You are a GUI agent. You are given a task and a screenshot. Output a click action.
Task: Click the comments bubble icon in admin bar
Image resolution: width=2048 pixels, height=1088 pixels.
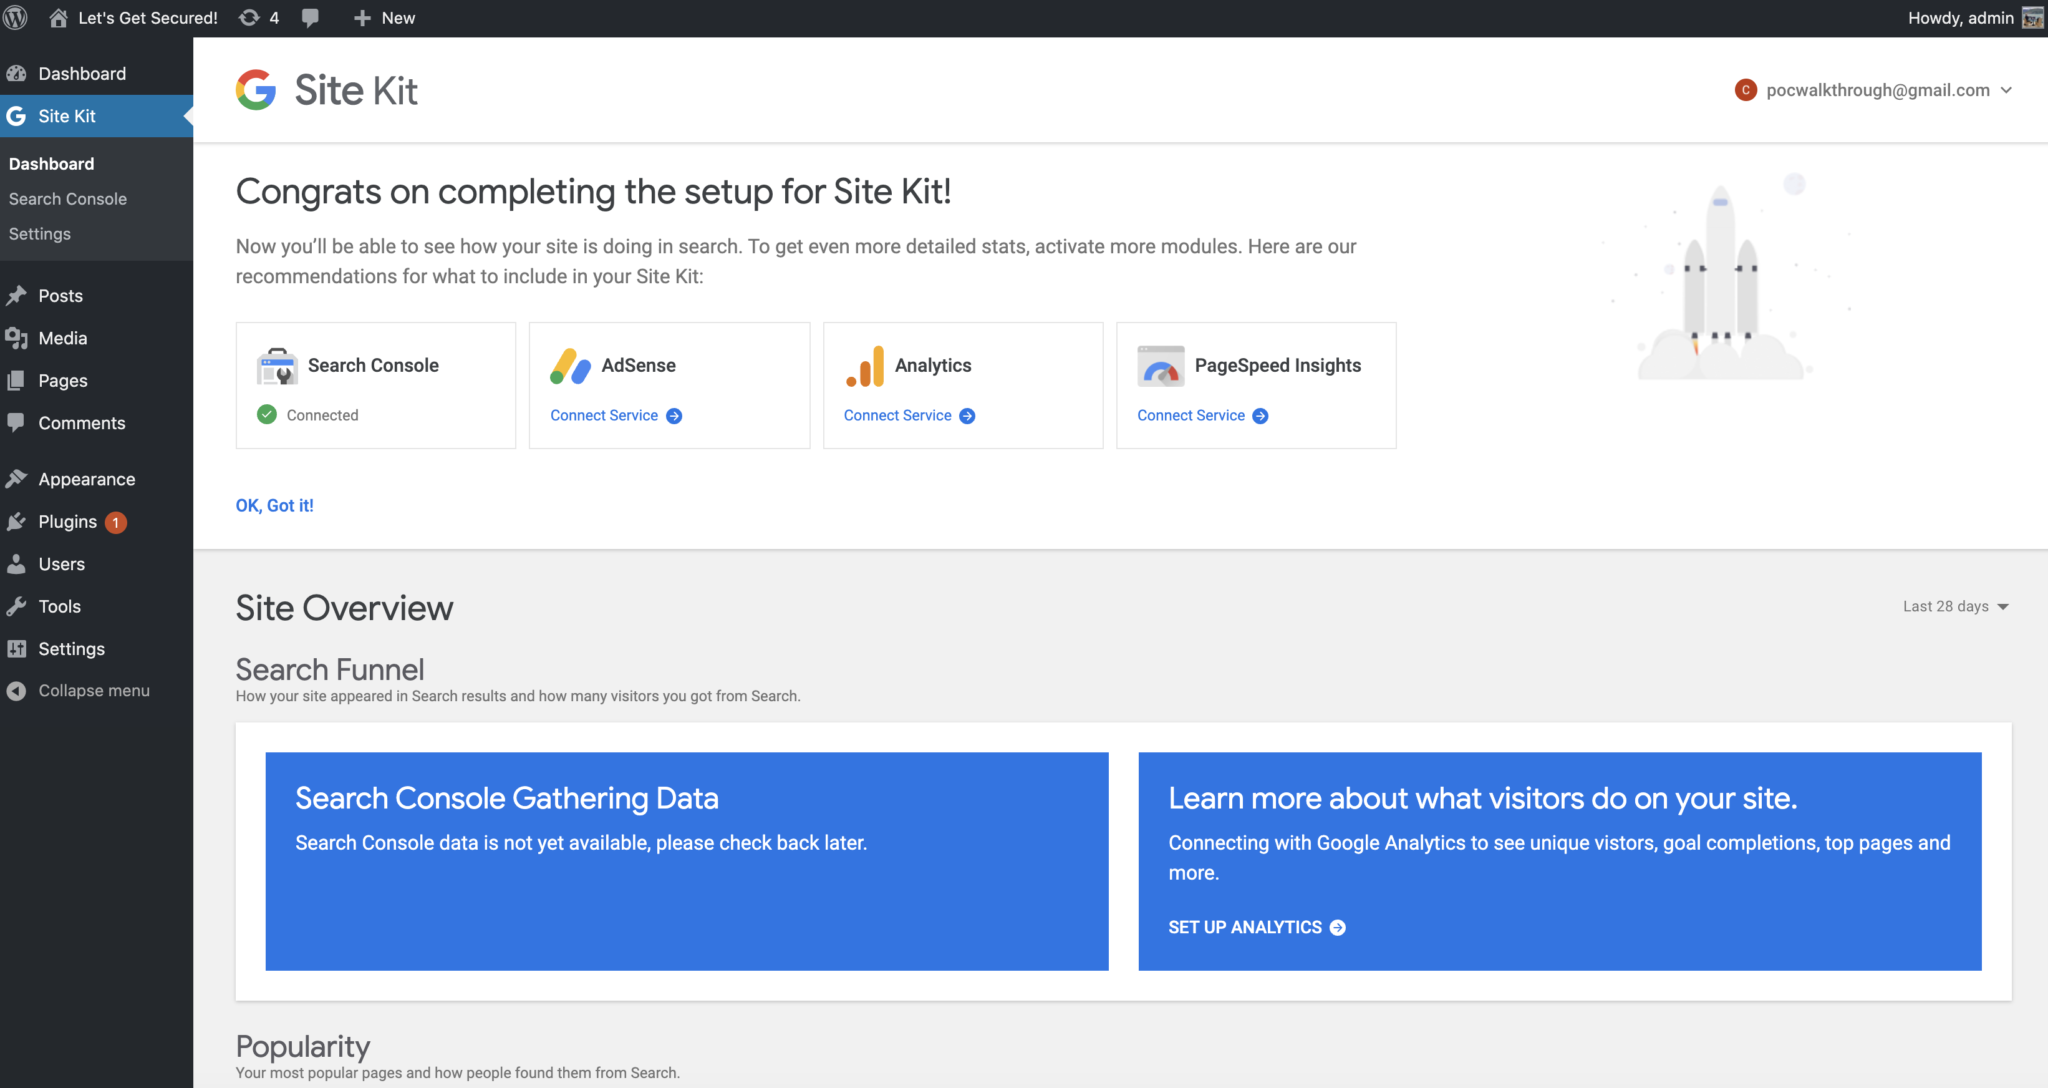(310, 17)
